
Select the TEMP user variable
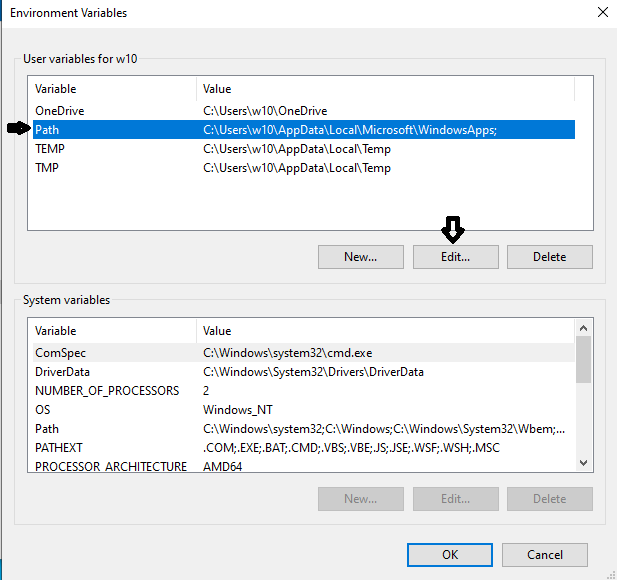[304, 149]
